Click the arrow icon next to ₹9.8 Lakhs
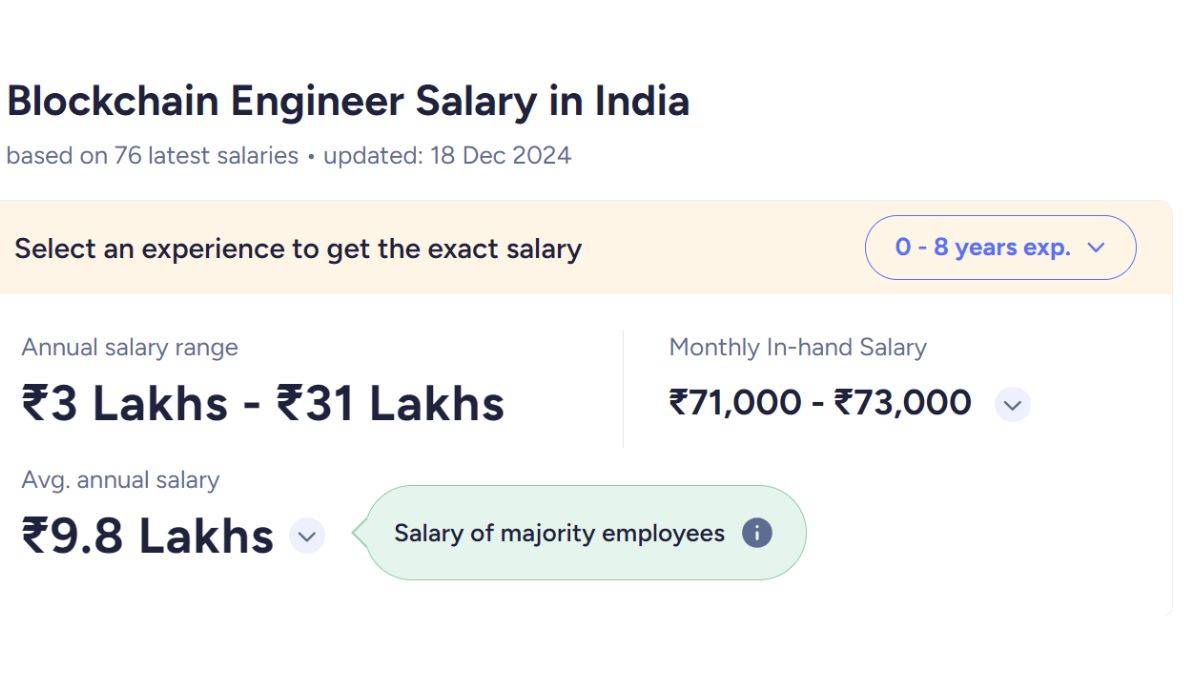The width and height of the screenshot is (1200, 675). tap(306, 537)
